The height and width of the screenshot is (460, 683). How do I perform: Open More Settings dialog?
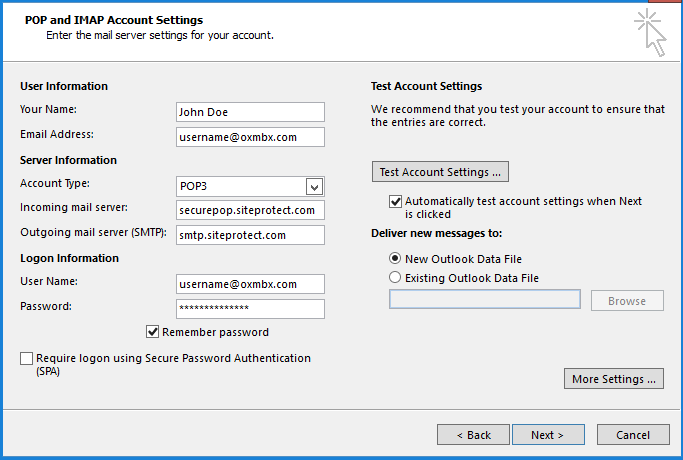pos(614,379)
